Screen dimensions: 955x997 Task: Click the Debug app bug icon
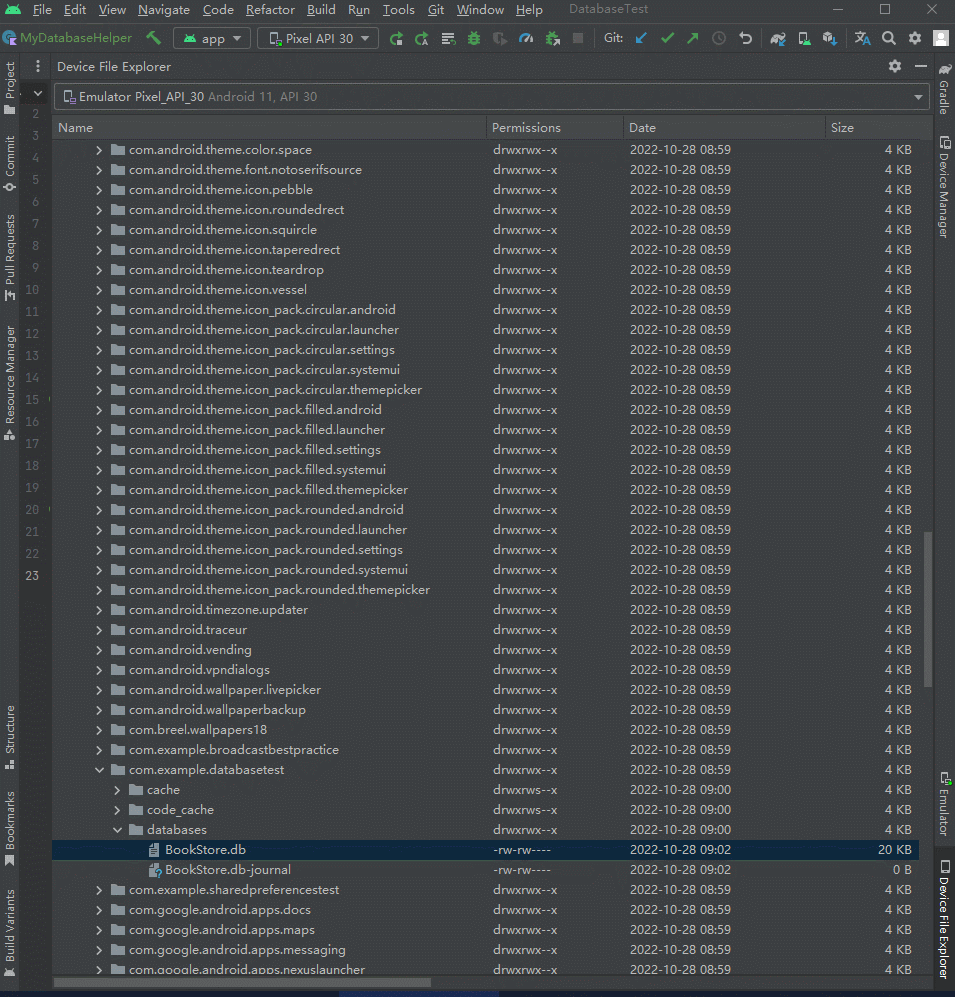[474, 38]
